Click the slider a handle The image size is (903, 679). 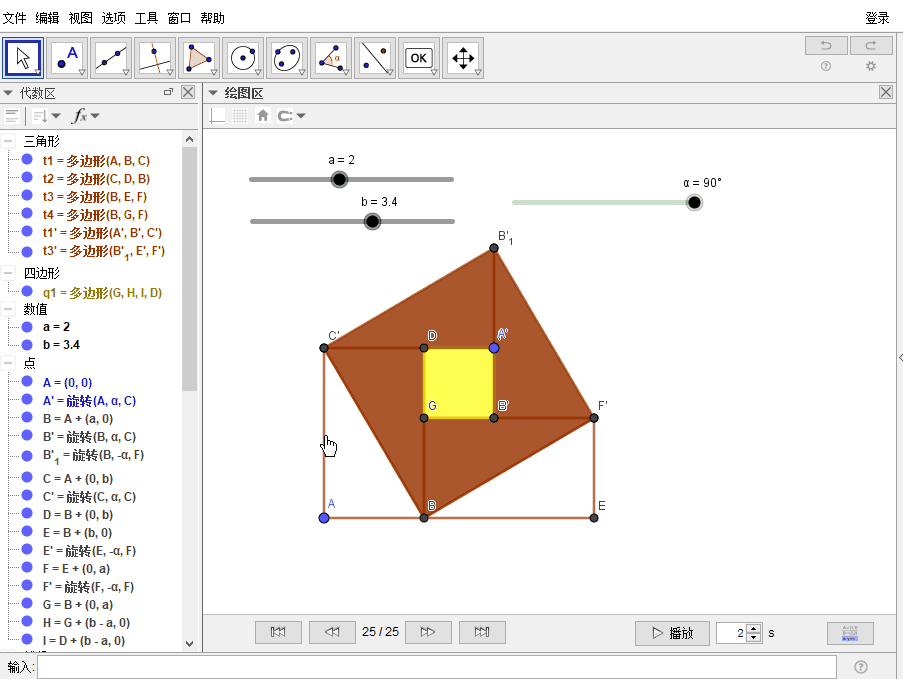[x=339, y=179]
